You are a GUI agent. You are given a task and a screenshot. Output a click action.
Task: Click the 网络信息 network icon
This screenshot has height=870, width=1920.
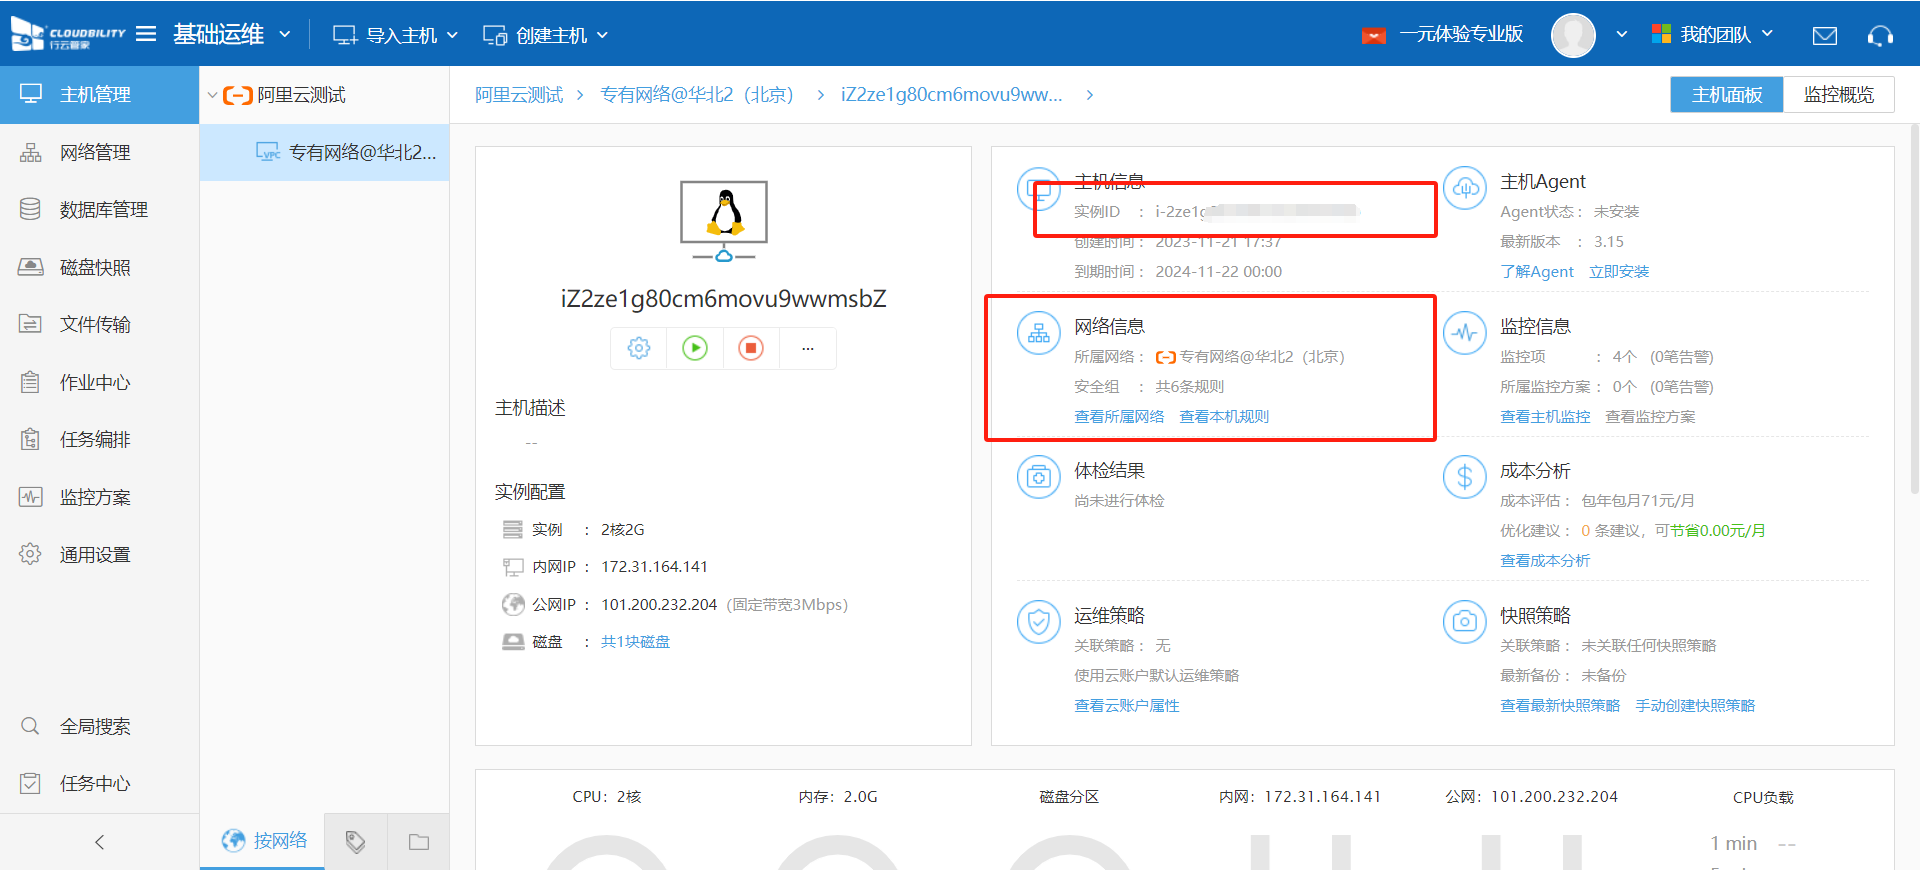[x=1039, y=333]
